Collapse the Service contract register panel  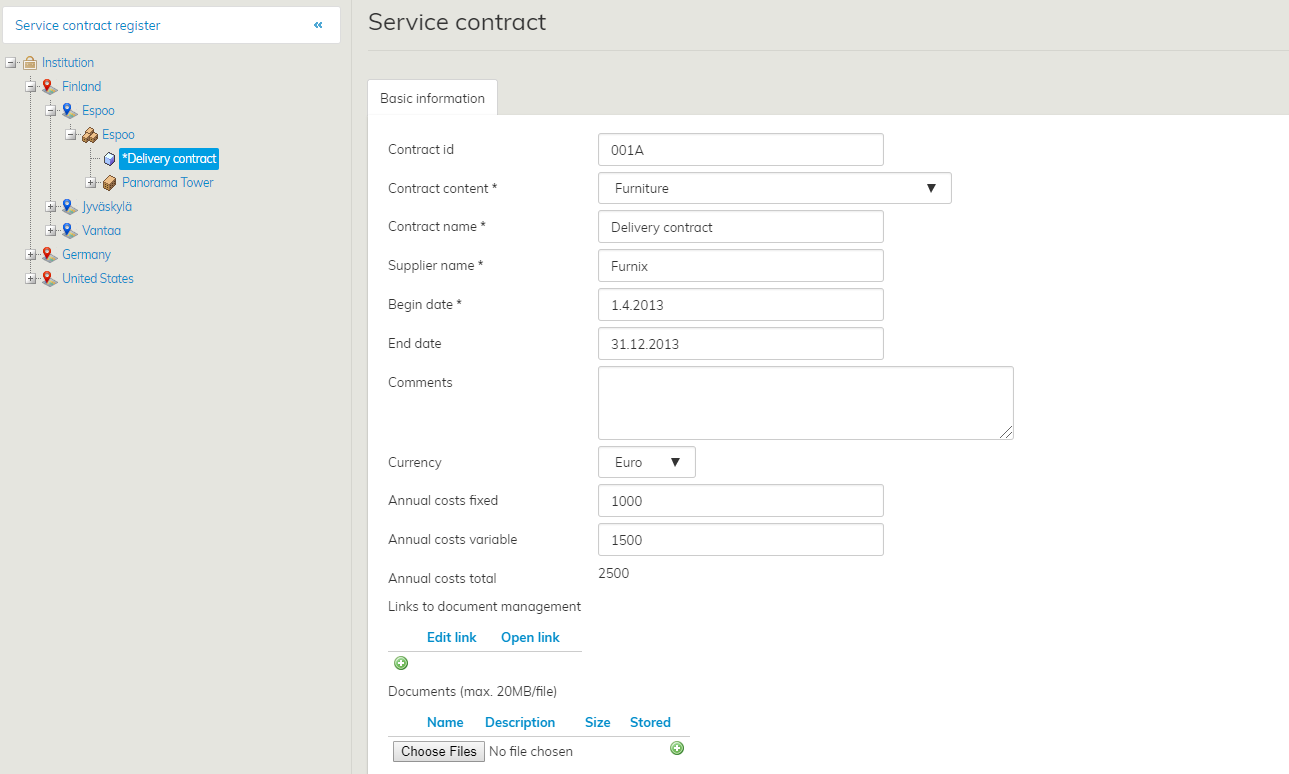click(x=318, y=25)
